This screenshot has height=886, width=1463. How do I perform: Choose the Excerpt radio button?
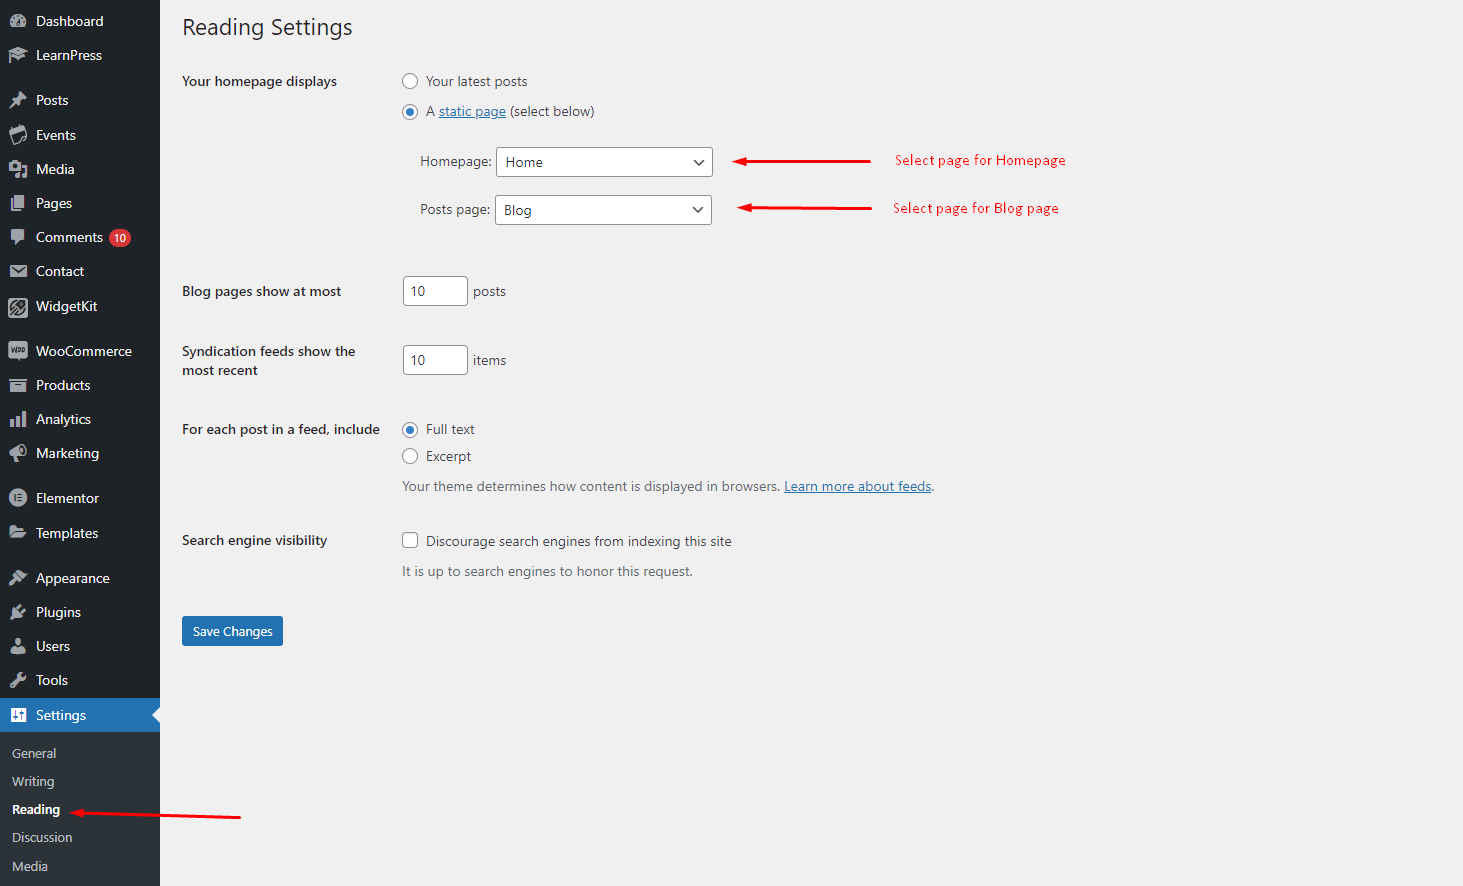click(410, 456)
